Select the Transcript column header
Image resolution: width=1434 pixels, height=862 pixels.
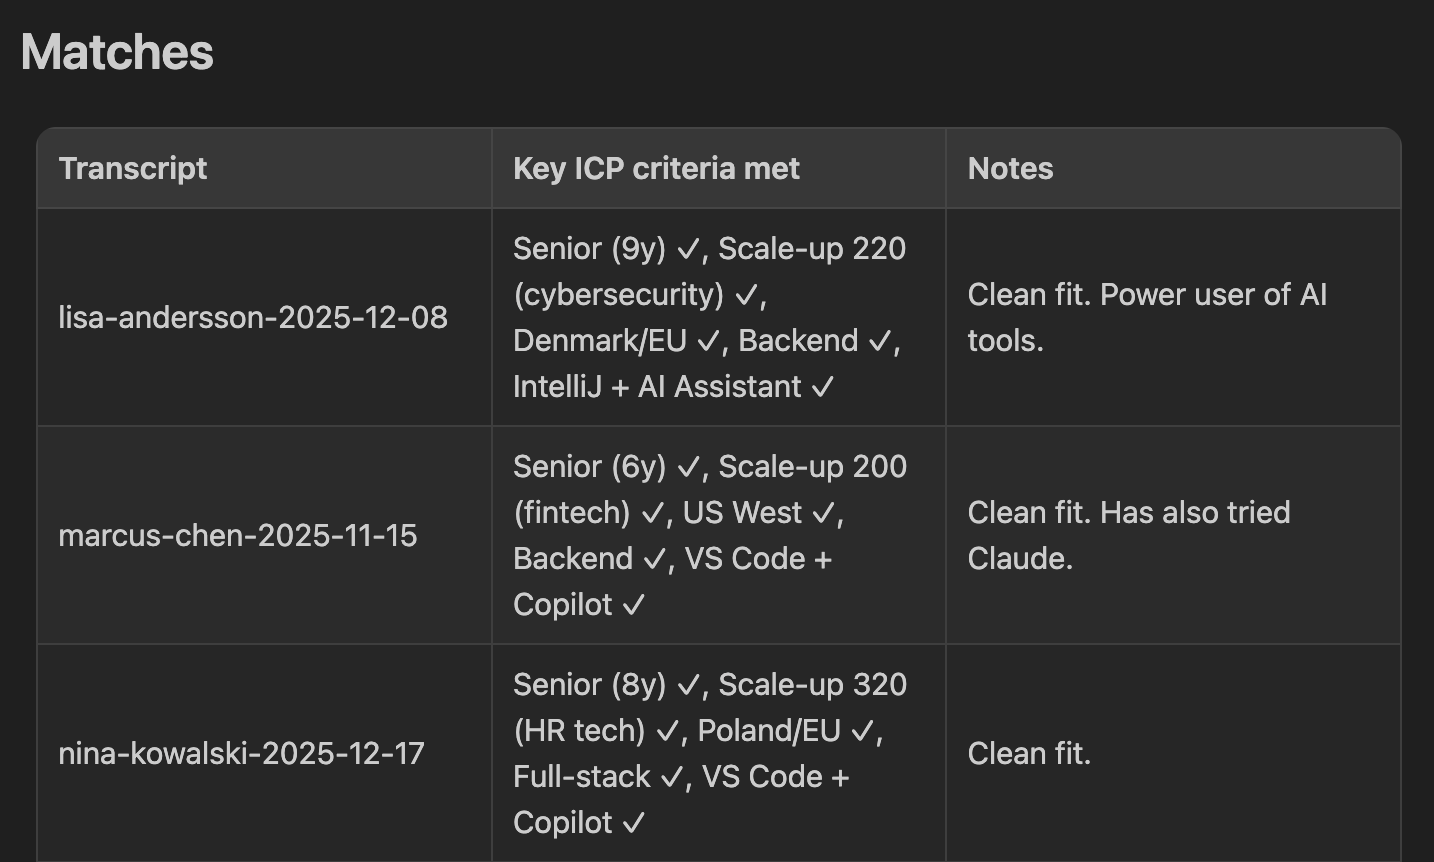[133, 168]
